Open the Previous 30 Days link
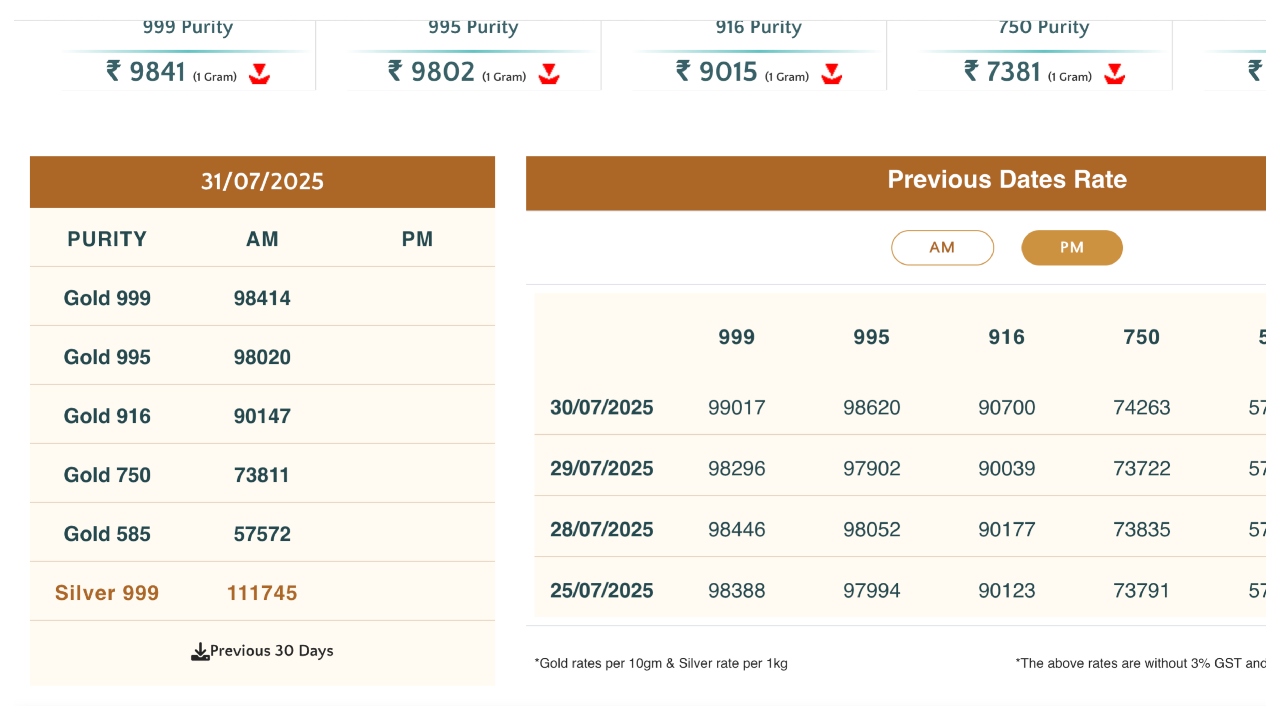 coord(272,651)
